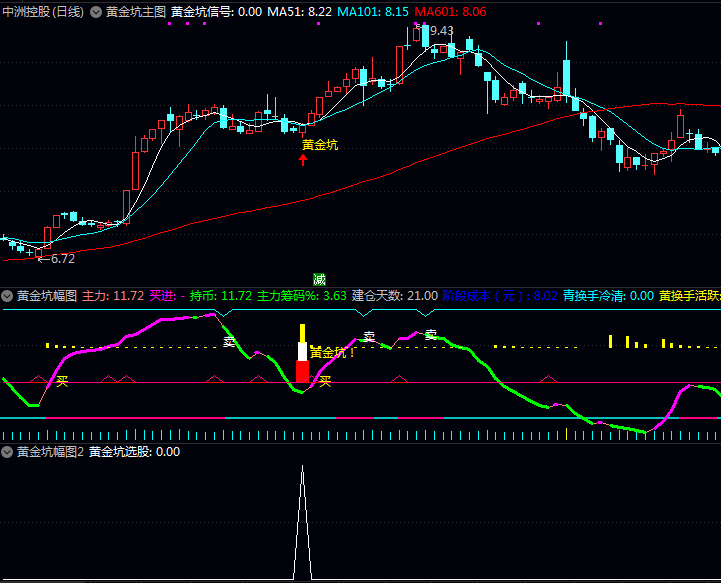Open the 中洲控股(日线) period dropdown arrow

(96, 12)
